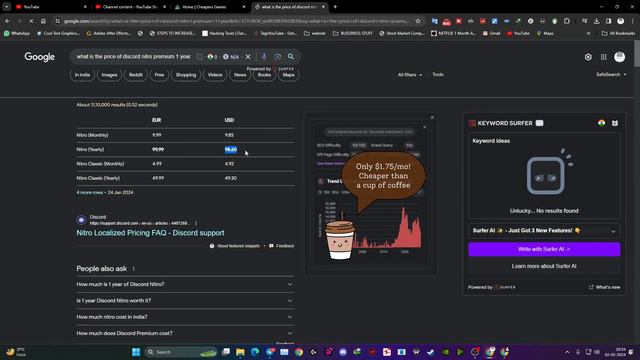Open the browser home page
This screenshot has width=640, height=360.
pyautogui.click(x=43, y=21)
